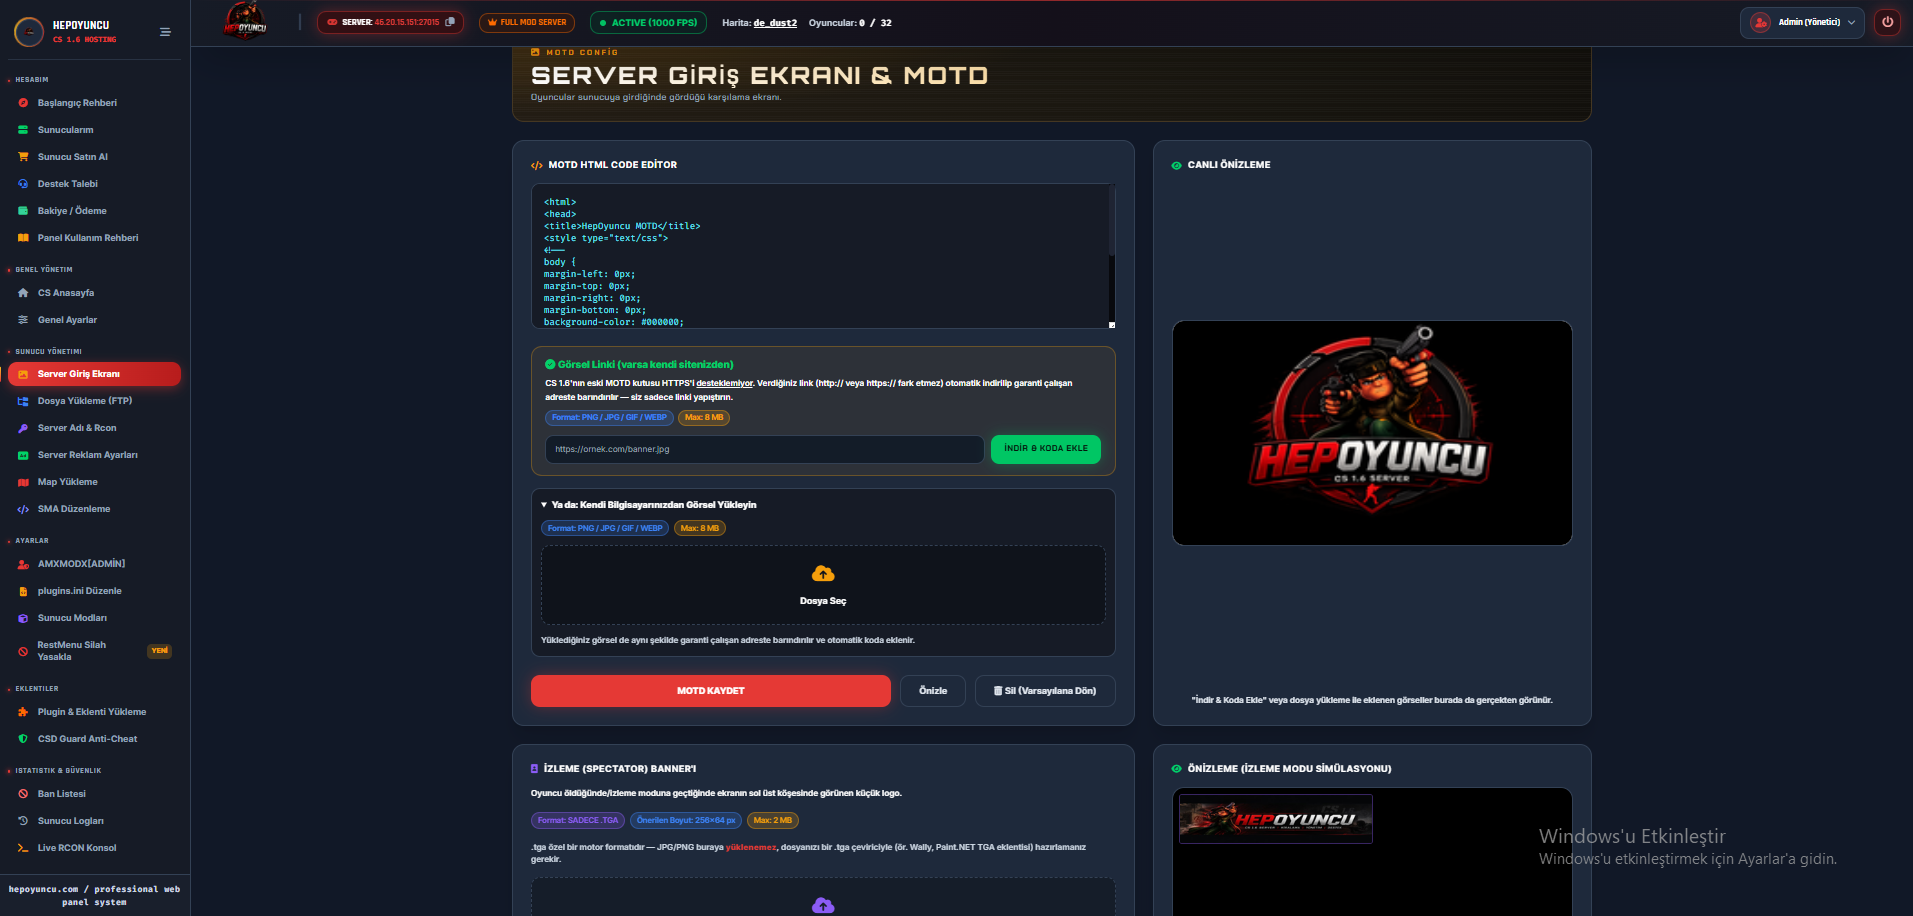Click the Dosya Yükleme (FTP) icon
1913x916 pixels.
[23, 401]
